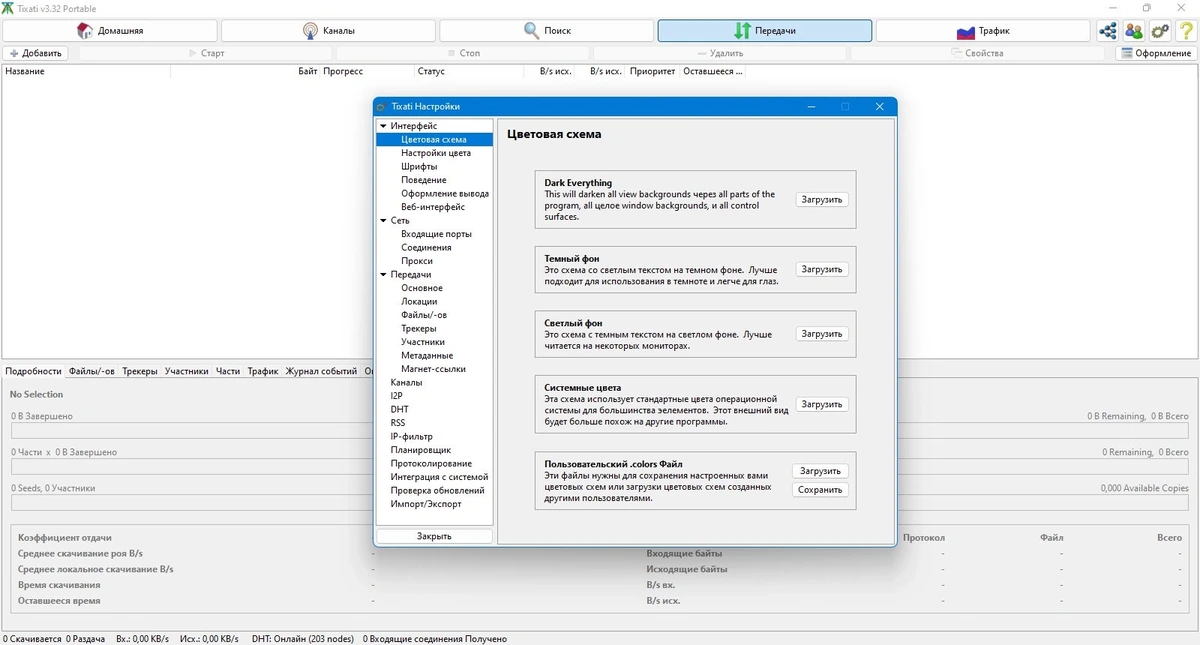Switch to the Трекеры bottom tab

pyautogui.click(x=140, y=371)
